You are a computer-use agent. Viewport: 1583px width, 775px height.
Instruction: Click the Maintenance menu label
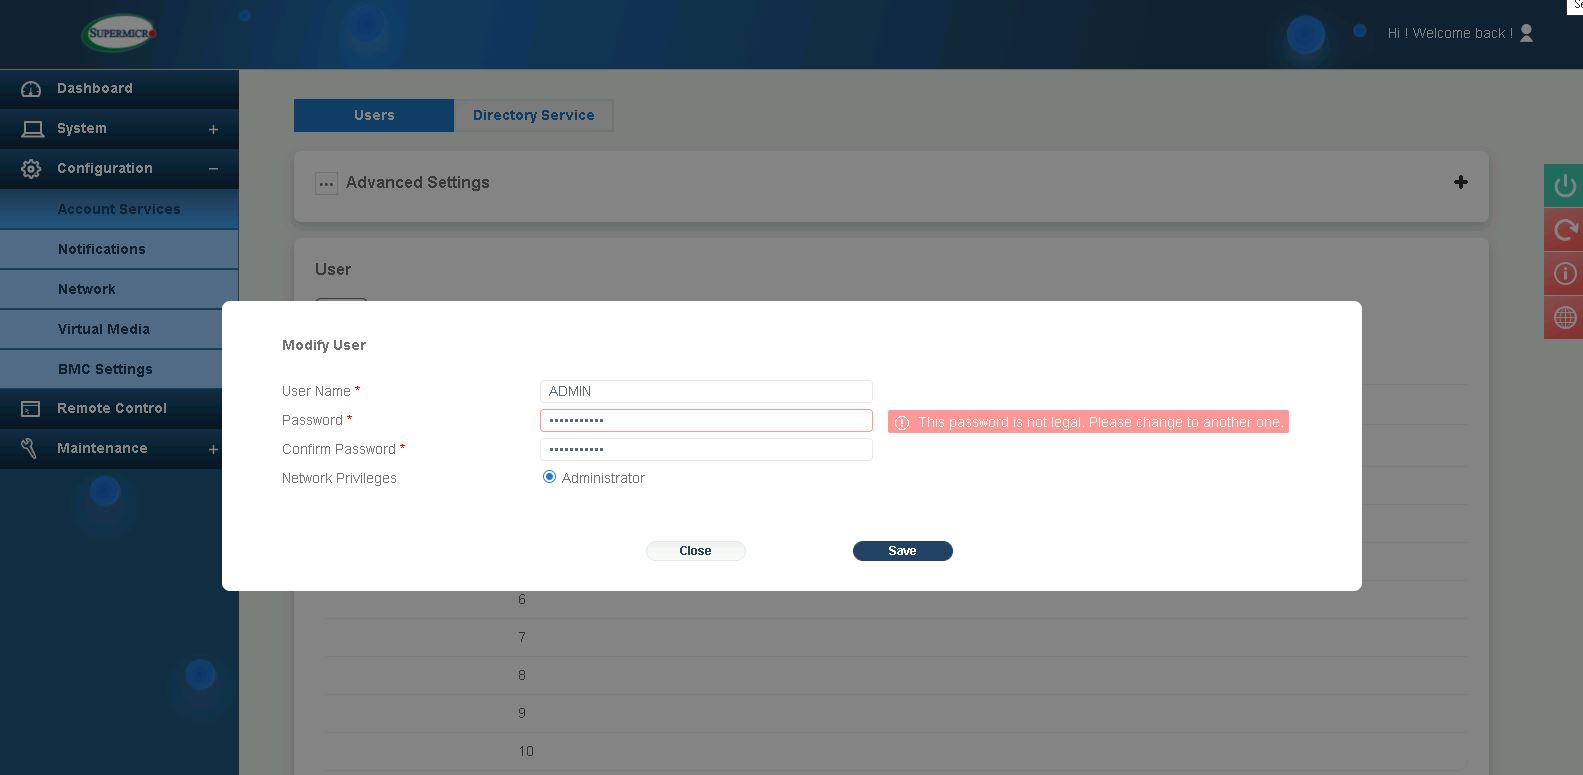102,448
